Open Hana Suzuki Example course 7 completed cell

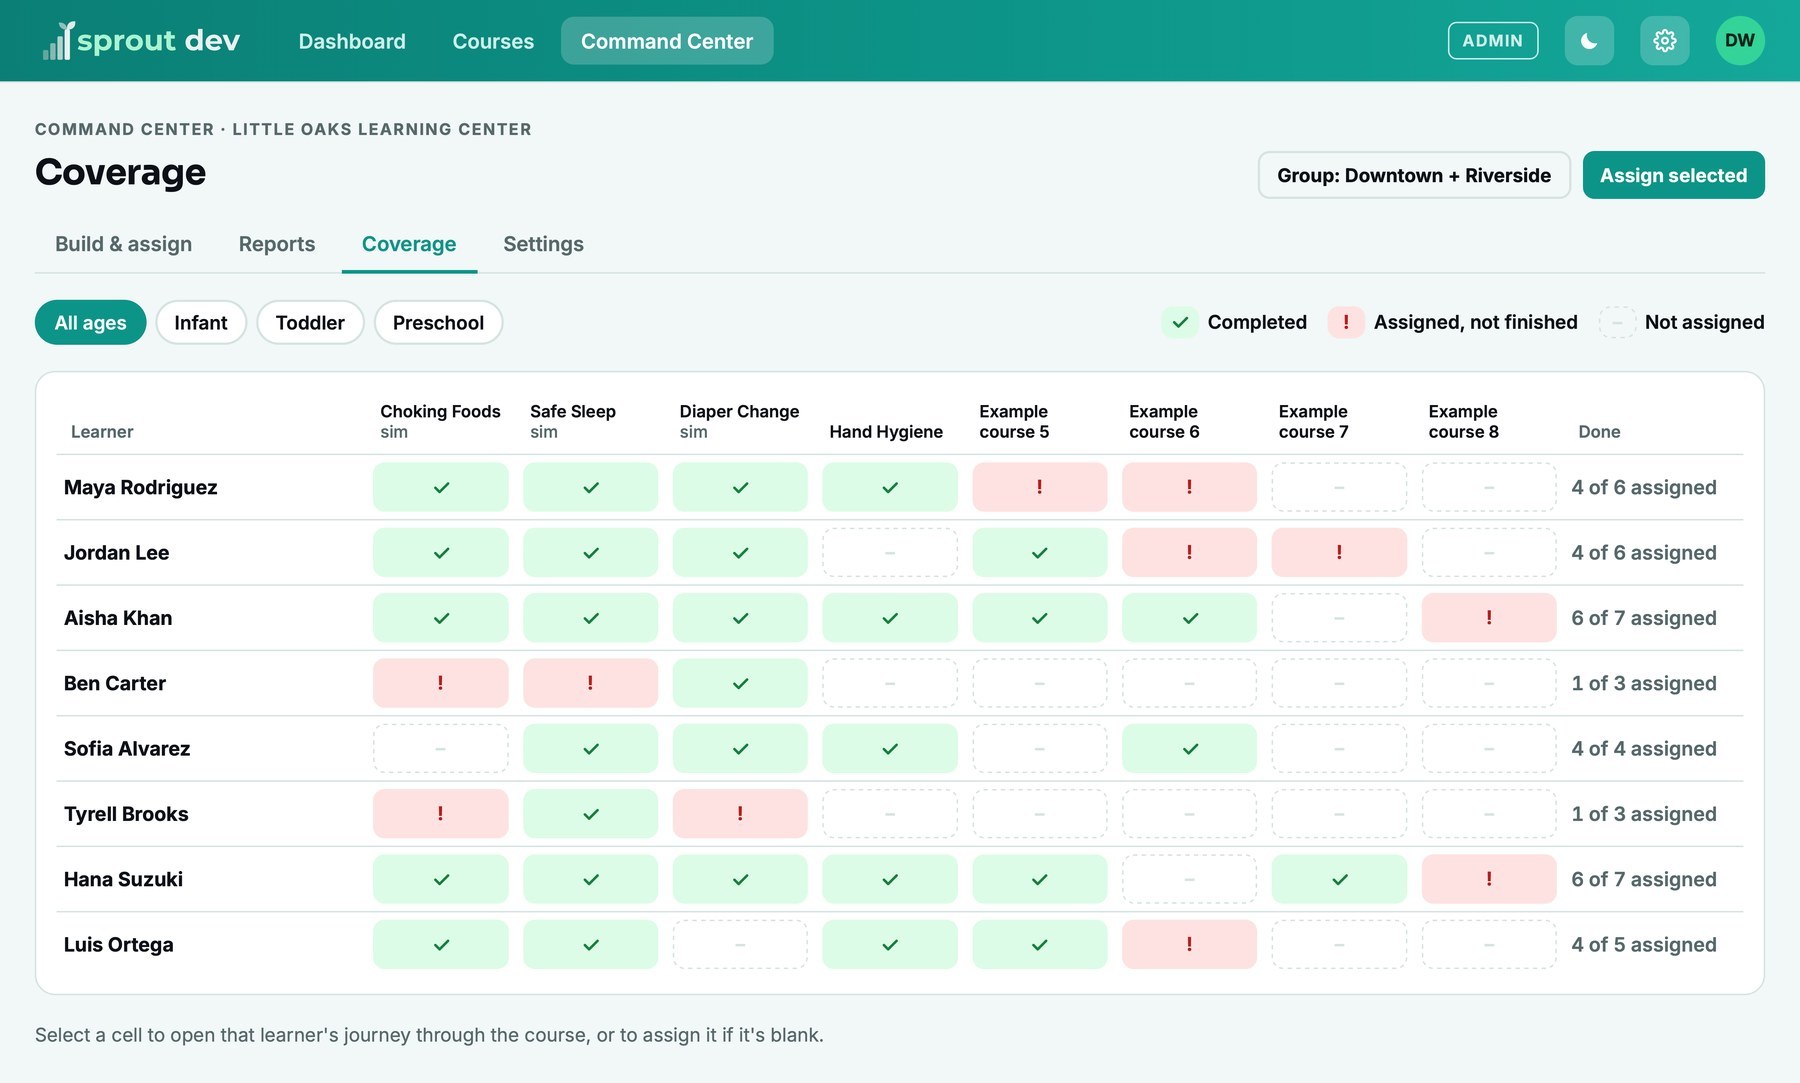(x=1339, y=879)
